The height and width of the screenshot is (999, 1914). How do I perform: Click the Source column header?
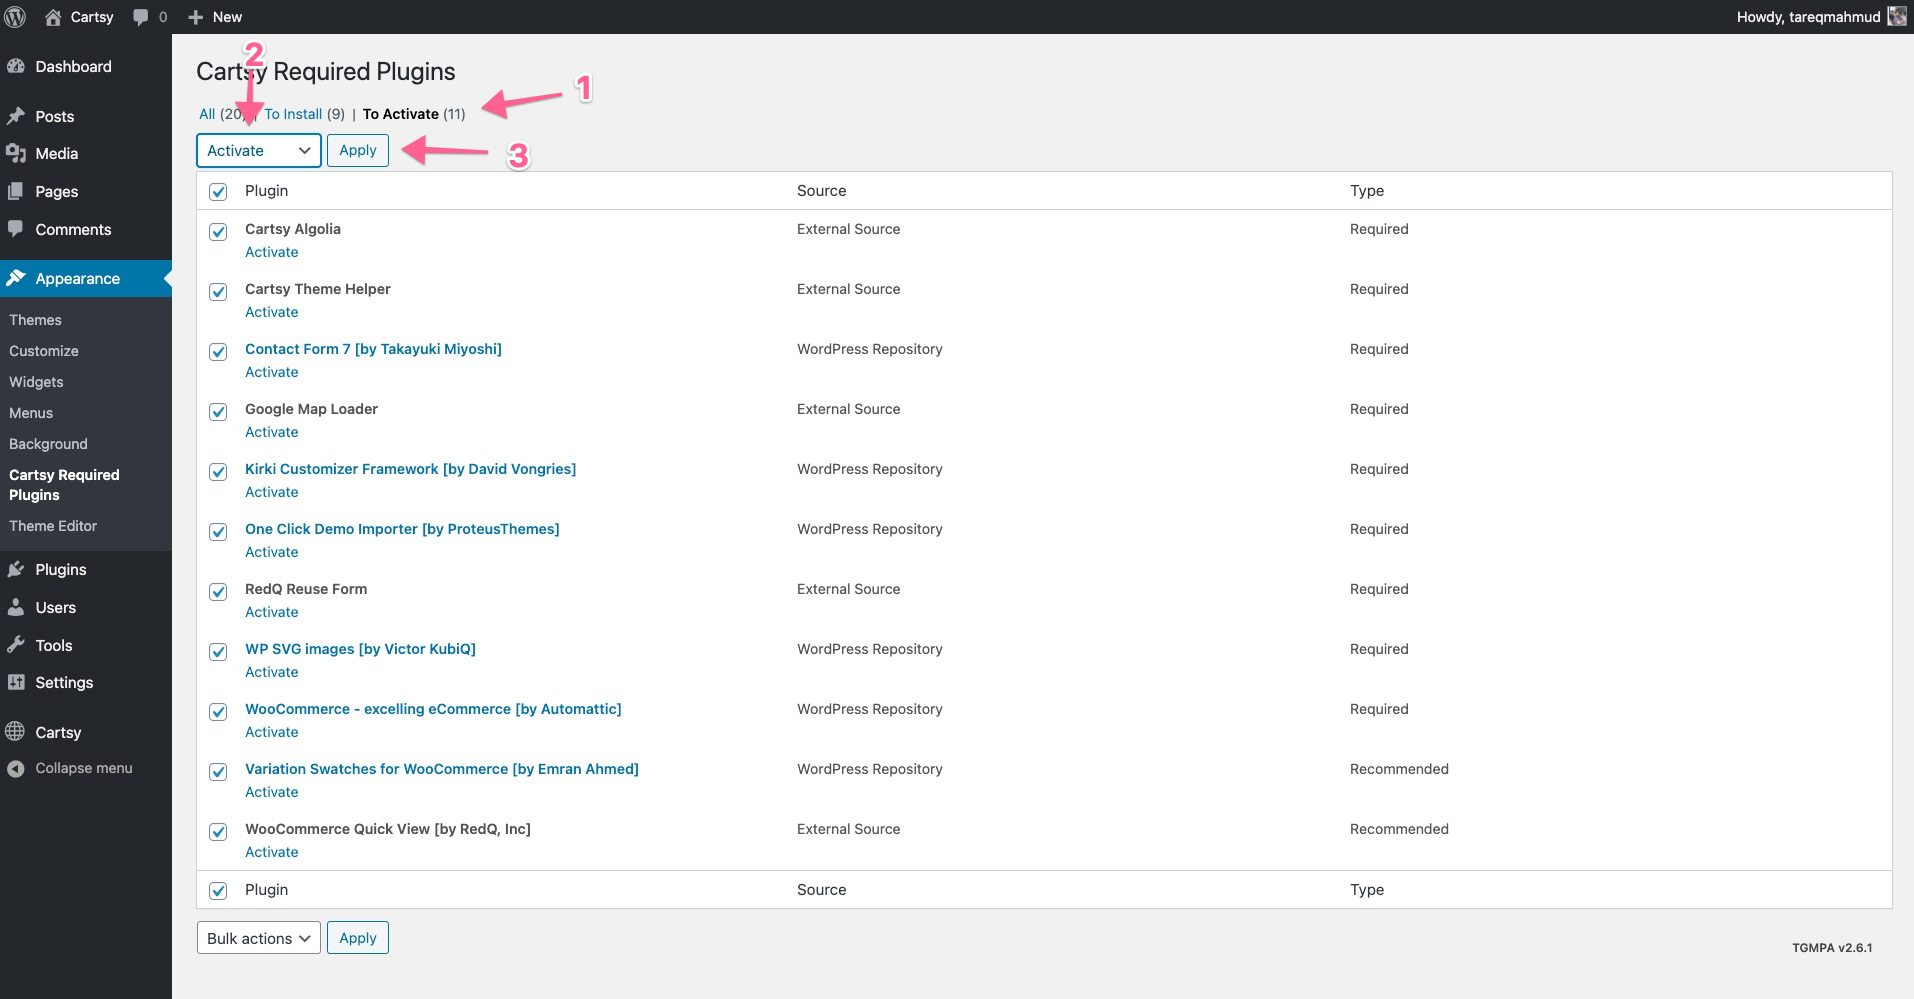click(822, 191)
